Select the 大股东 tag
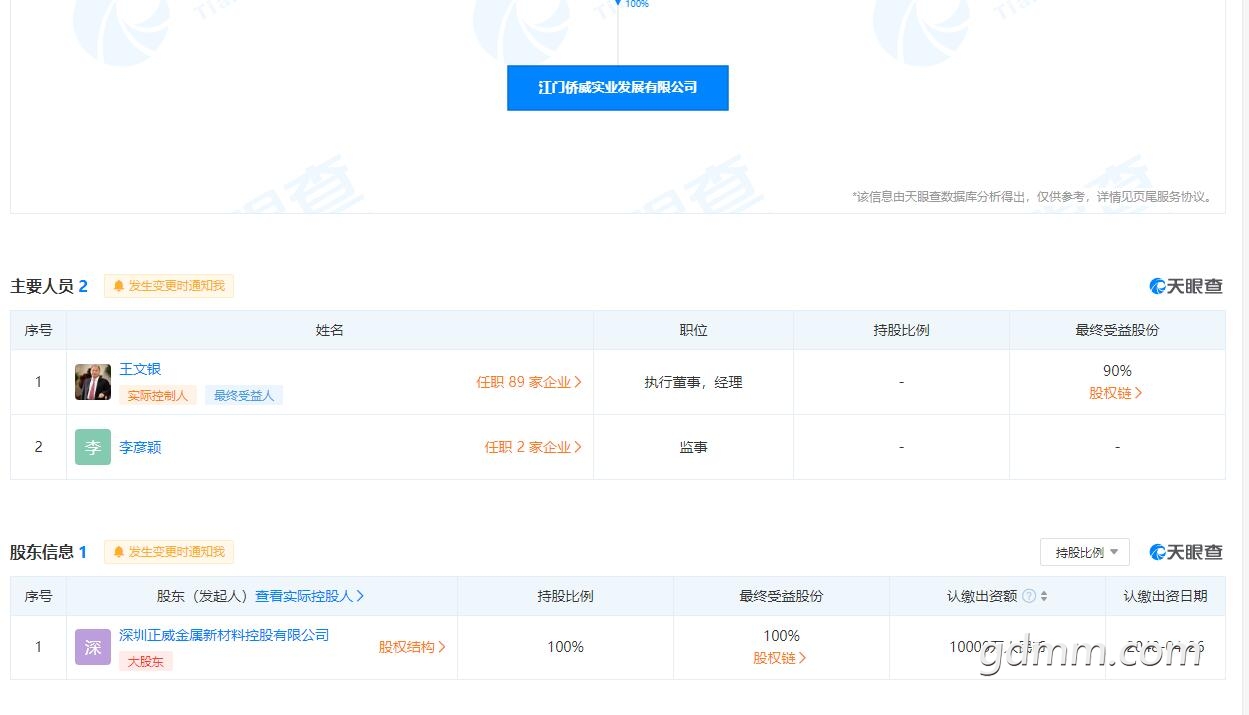The width and height of the screenshot is (1249, 715). coord(146,661)
